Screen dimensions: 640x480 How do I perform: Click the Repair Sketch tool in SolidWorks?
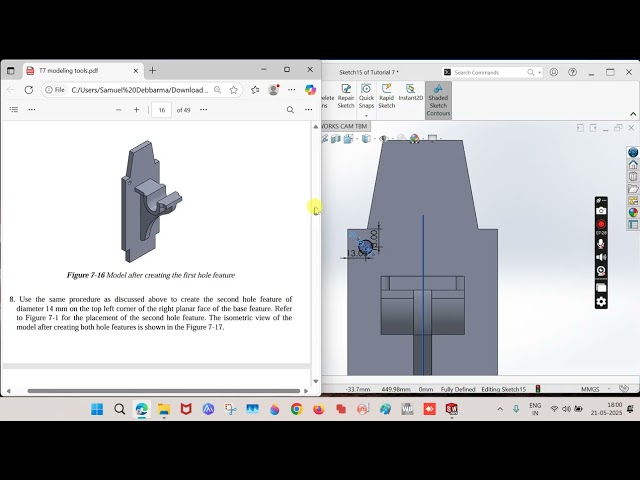click(x=346, y=96)
